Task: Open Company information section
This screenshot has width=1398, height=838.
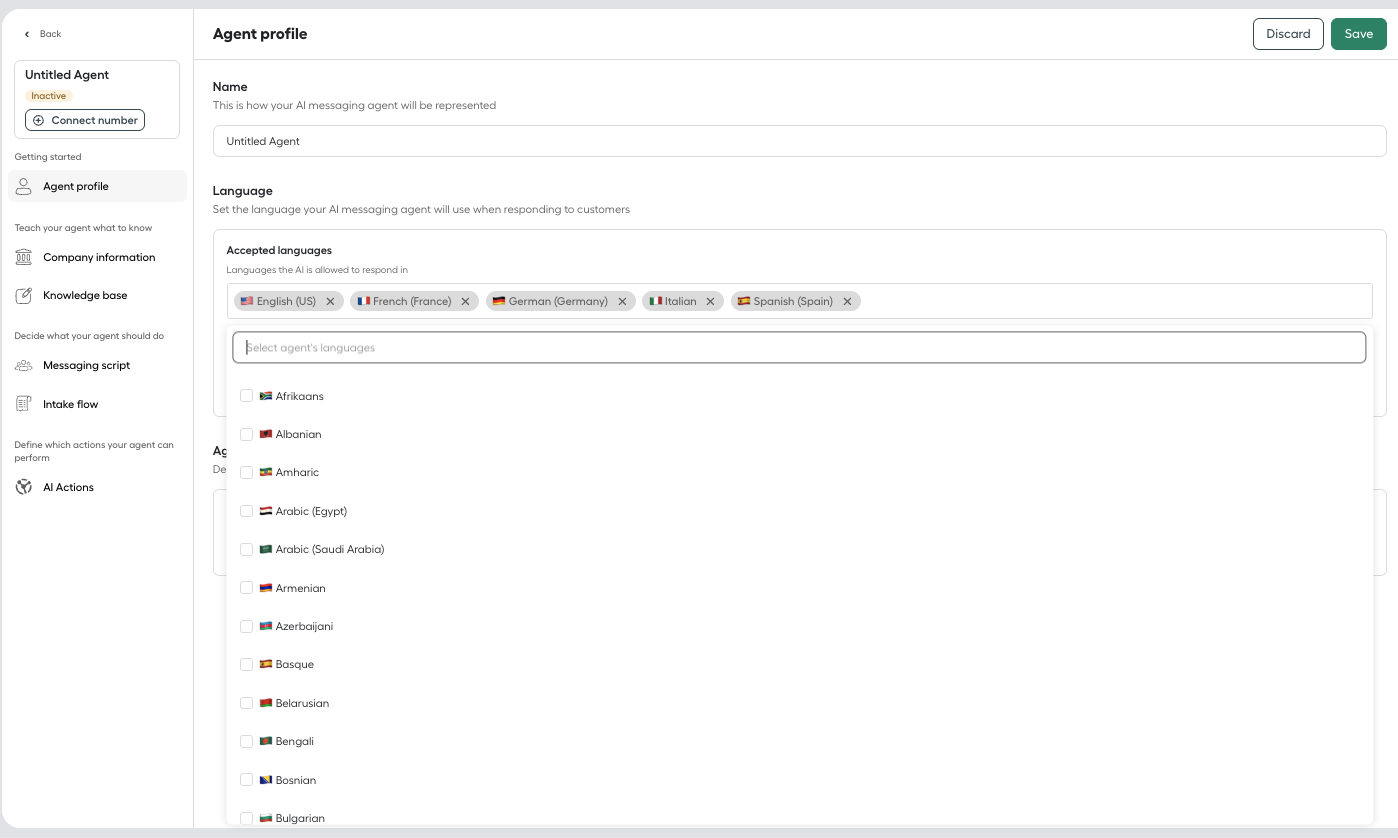Action: tap(97, 257)
